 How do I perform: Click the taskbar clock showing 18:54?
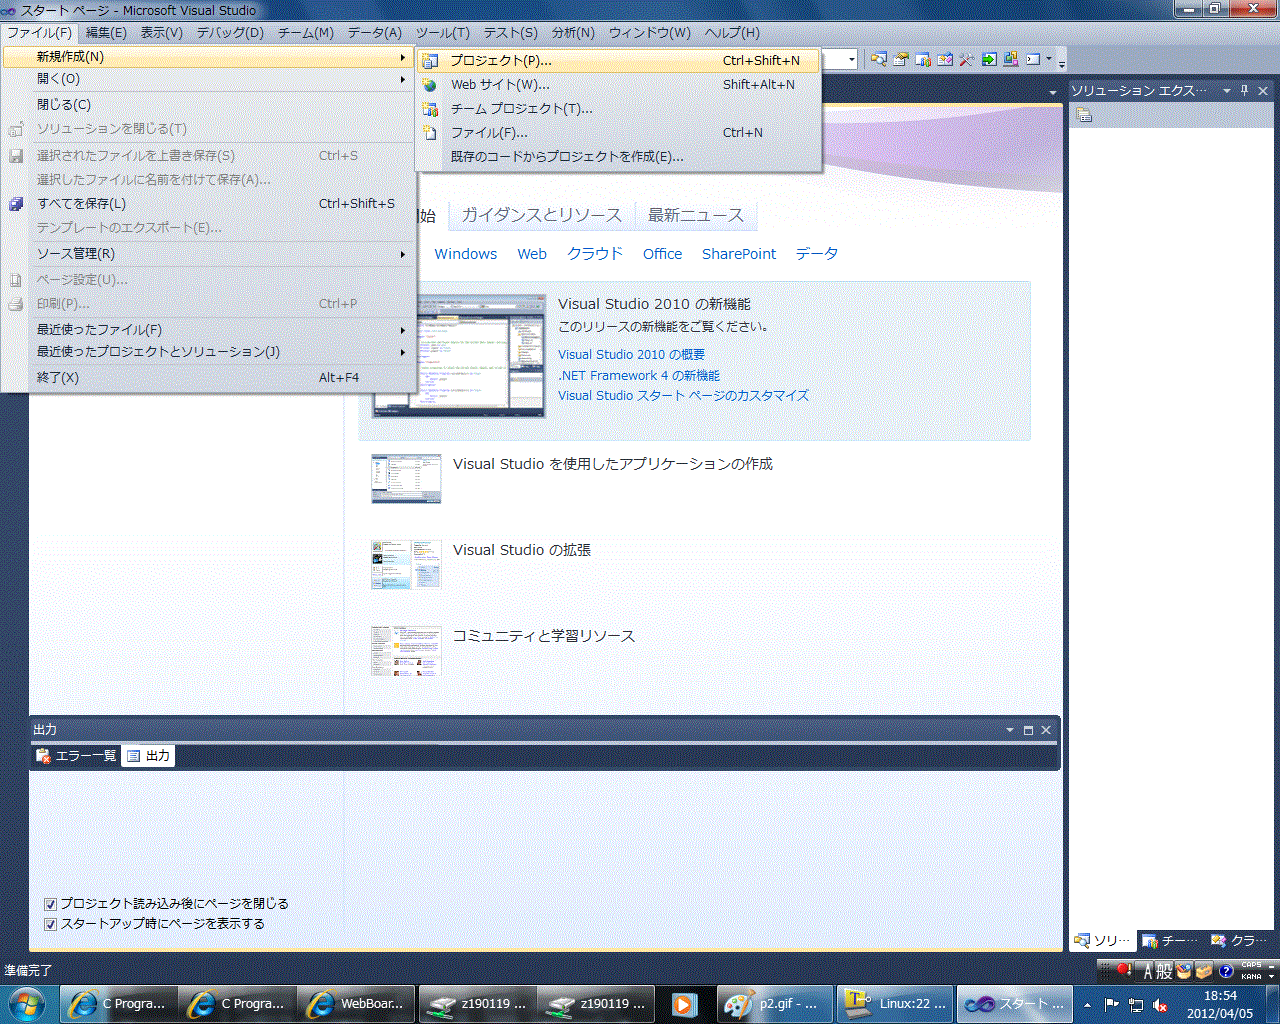[x=1220, y=1004]
